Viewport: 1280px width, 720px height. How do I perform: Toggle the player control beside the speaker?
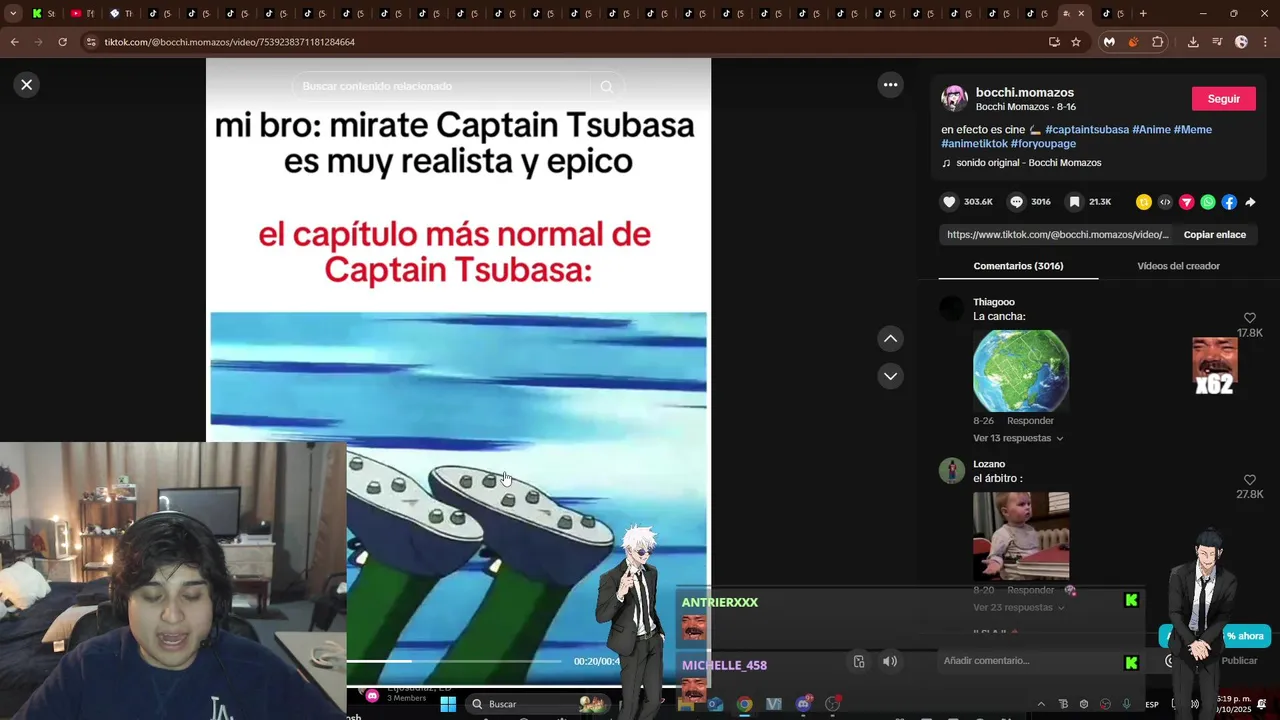tap(859, 661)
